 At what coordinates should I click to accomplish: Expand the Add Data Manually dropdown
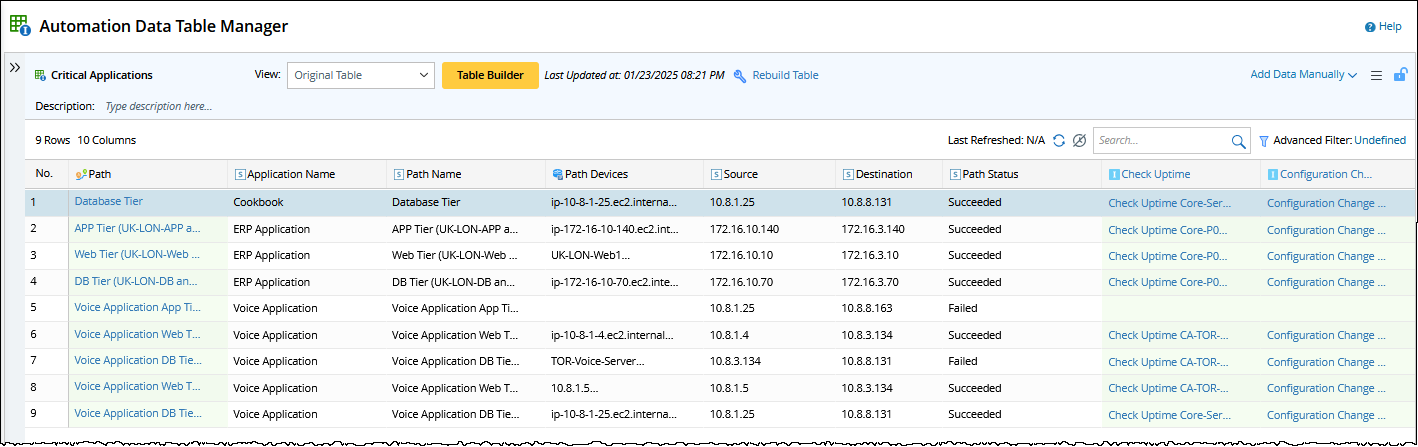click(1303, 75)
